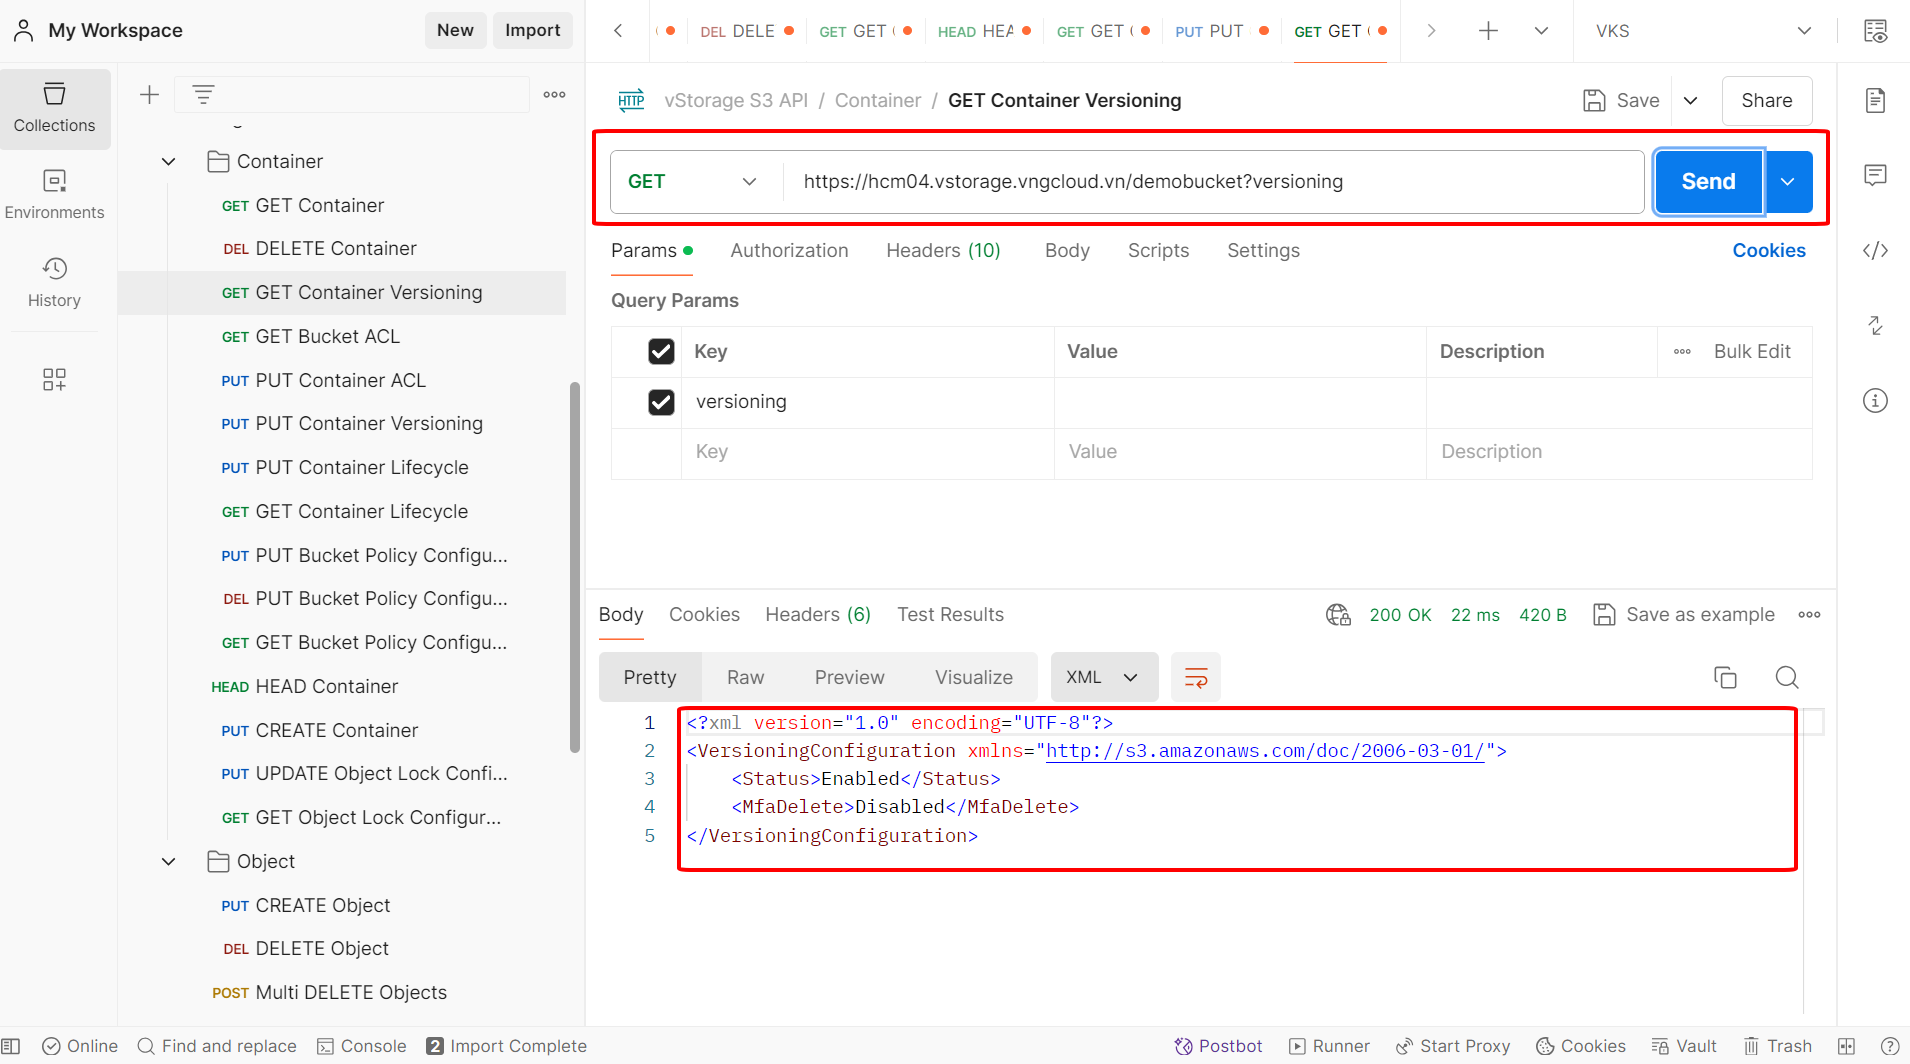Open a new request tab with plus icon
Viewport: 1910px width, 1064px height.
1488,31
